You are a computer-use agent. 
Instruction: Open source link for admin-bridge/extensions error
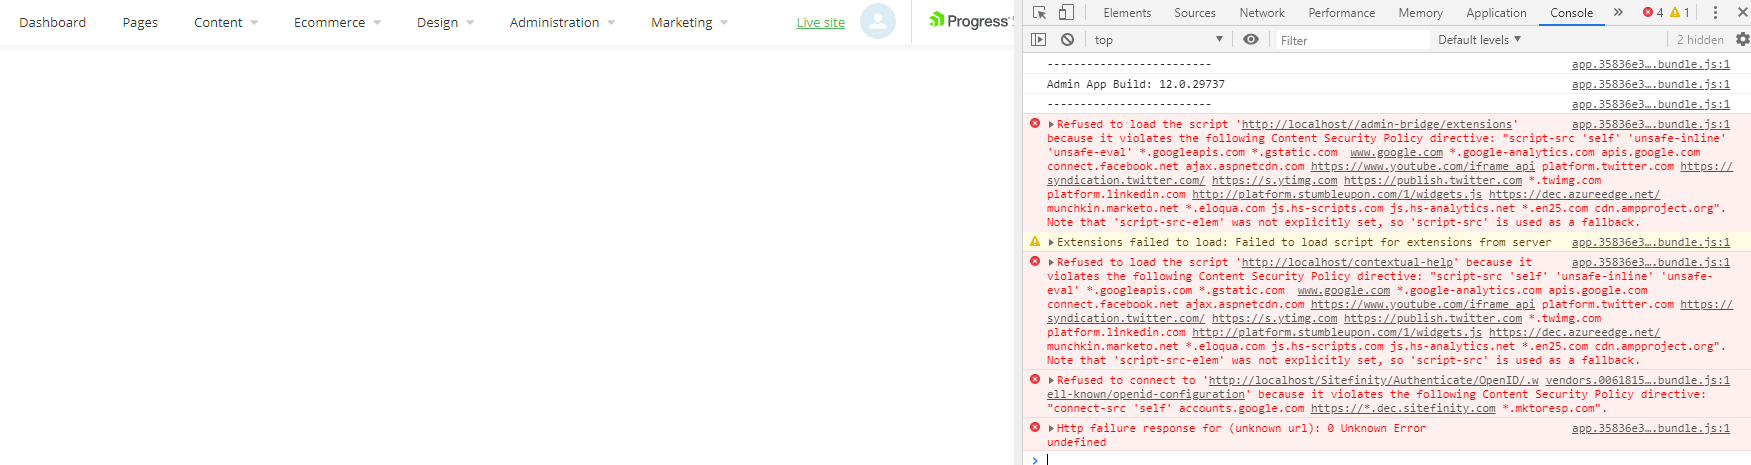point(1651,125)
